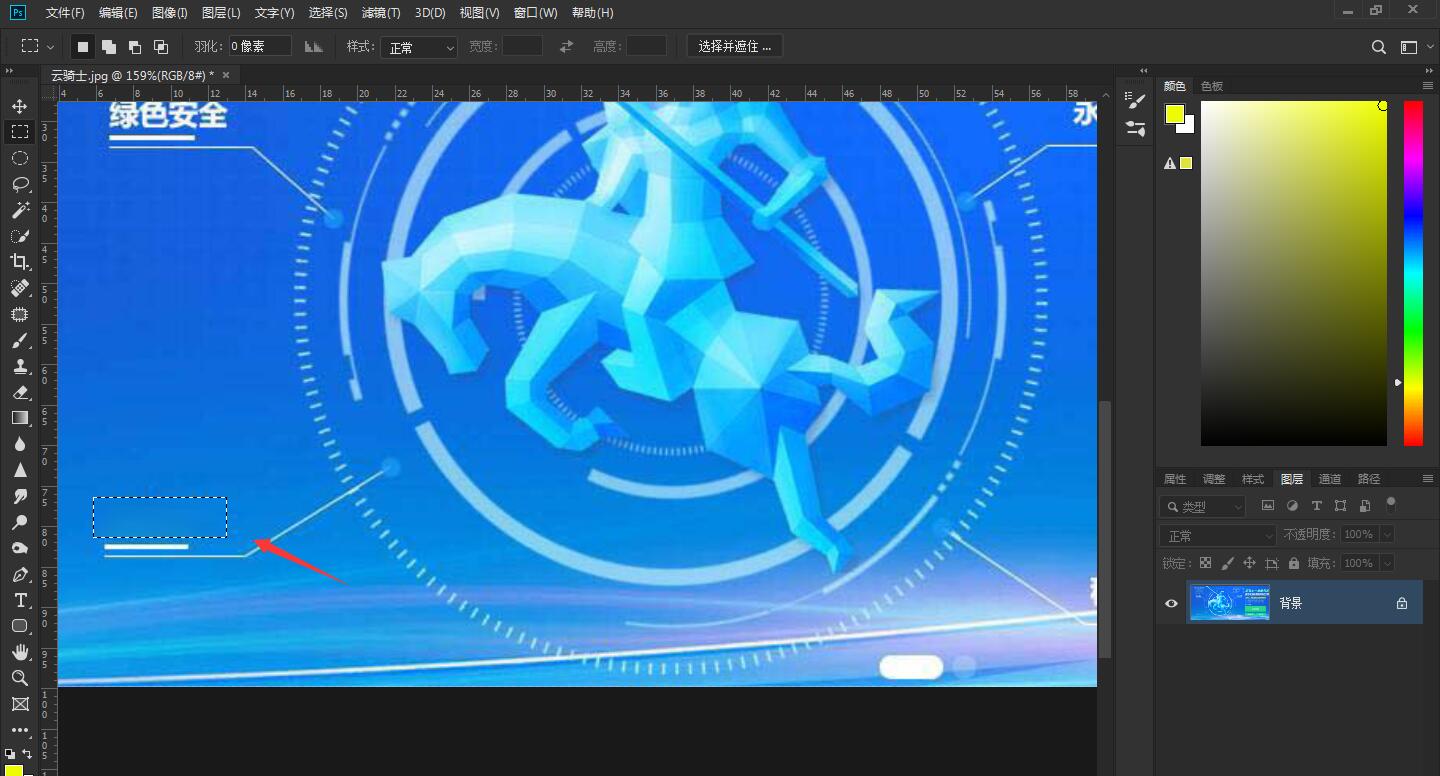The width and height of the screenshot is (1440, 776).
Task: Select the Rounded Rectangle shape tool
Action: (20, 626)
